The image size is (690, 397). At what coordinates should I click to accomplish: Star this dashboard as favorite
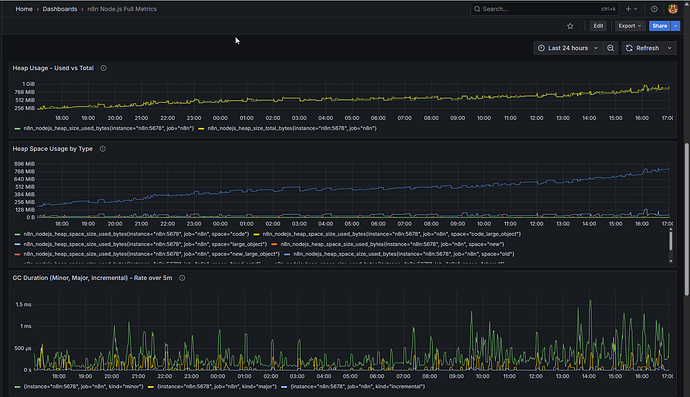click(x=570, y=26)
